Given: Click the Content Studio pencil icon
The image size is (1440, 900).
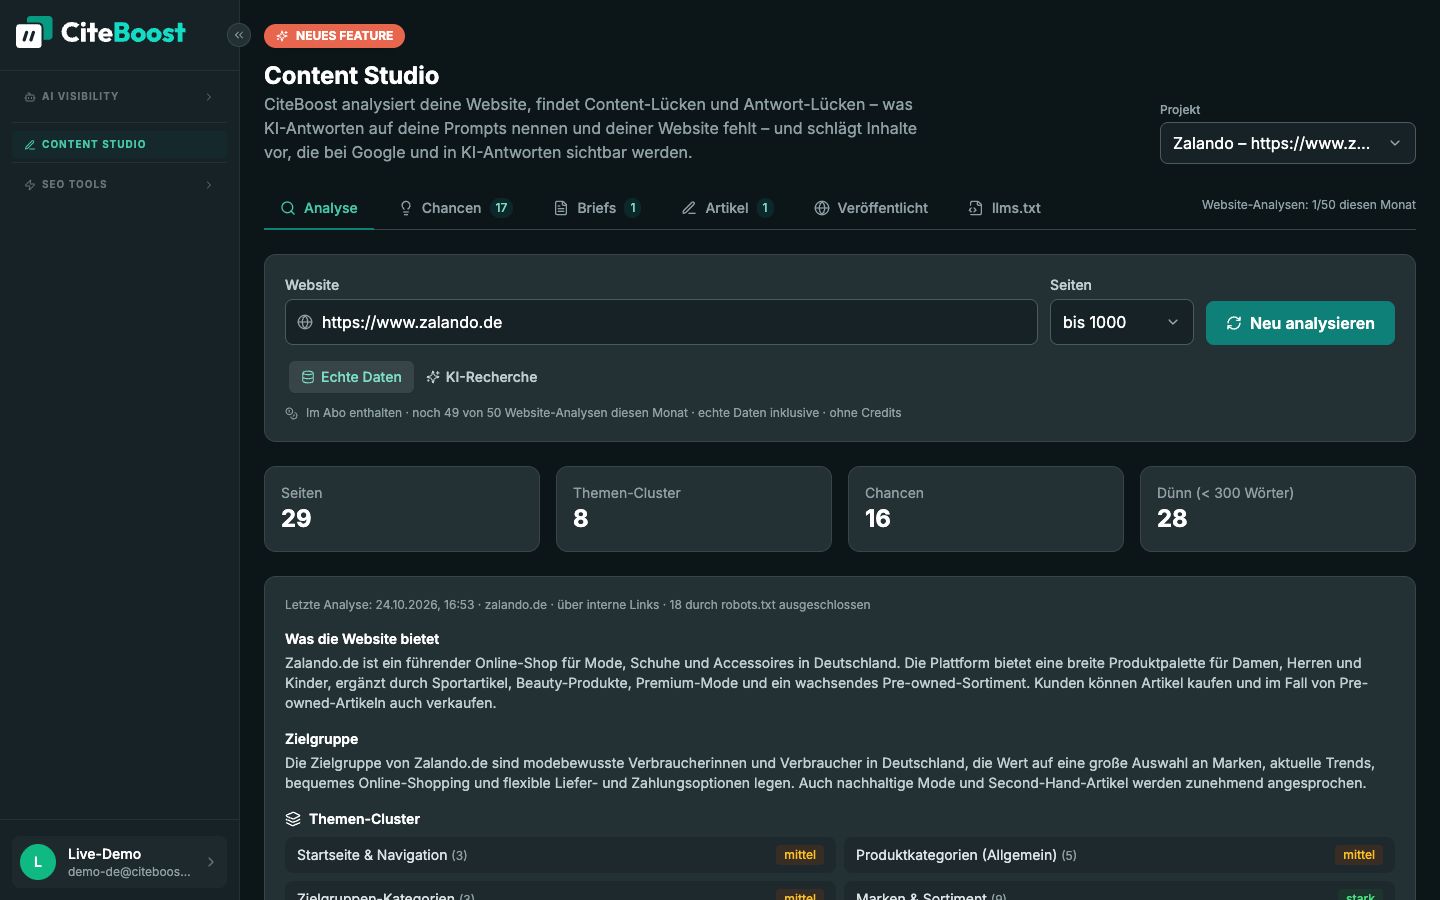Looking at the screenshot, I should (30, 145).
